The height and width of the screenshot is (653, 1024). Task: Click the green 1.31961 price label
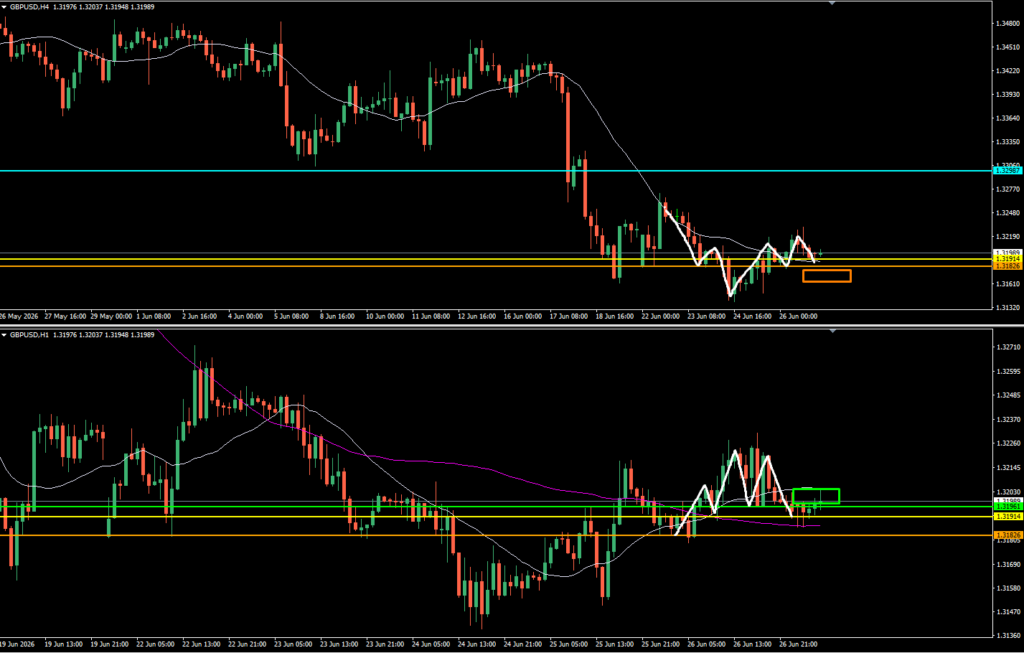(1007, 506)
